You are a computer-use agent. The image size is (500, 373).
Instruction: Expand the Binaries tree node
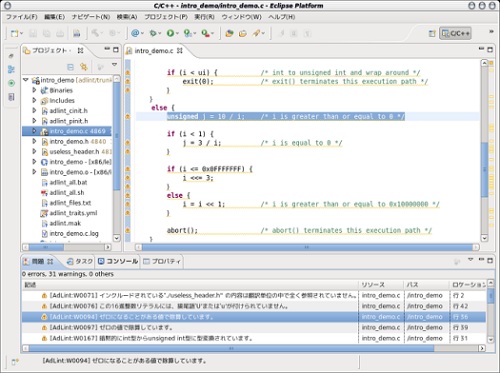click(x=34, y=90)
